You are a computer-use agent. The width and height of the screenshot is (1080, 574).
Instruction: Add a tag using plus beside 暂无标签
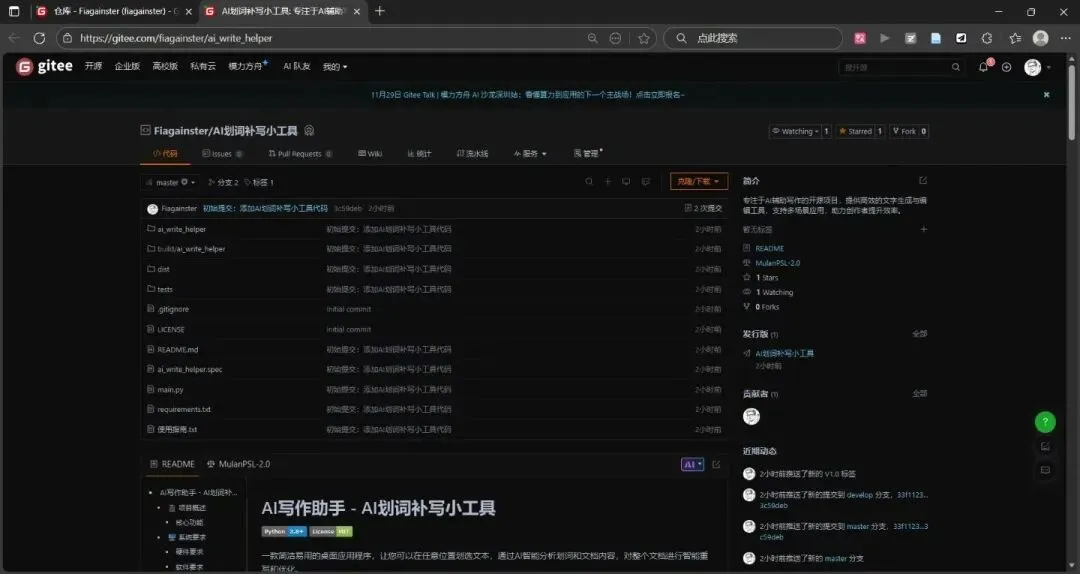tap(924, 229)
